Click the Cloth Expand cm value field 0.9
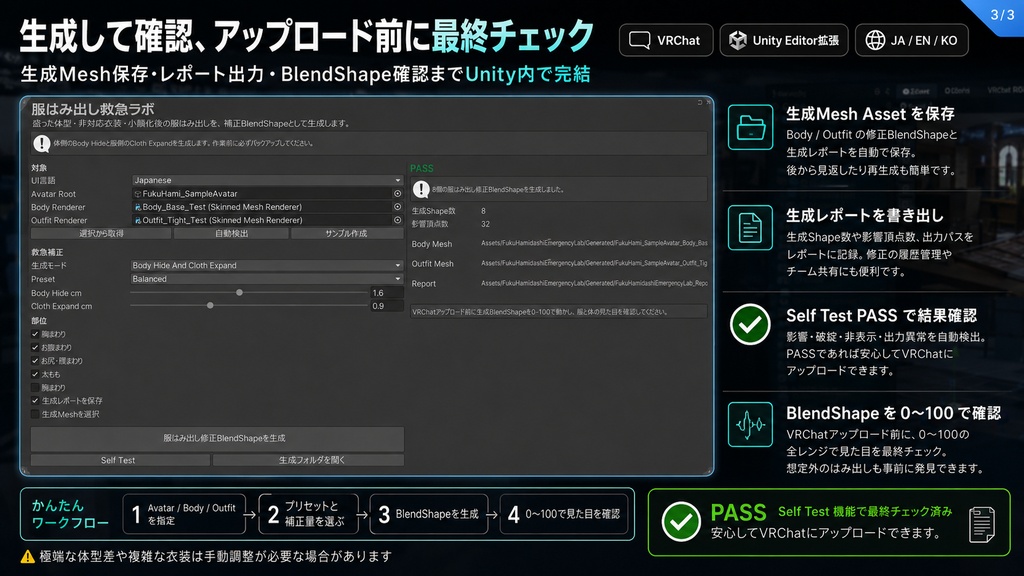Viewport: 1024px width, 576px height. (387, 306)
